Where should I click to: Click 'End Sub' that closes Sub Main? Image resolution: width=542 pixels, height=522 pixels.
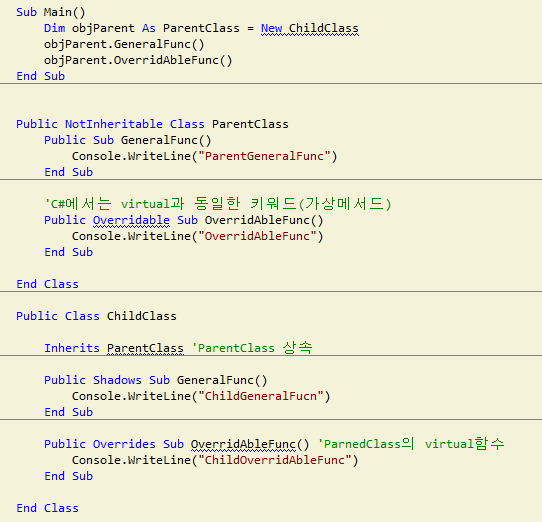point(40,76)
